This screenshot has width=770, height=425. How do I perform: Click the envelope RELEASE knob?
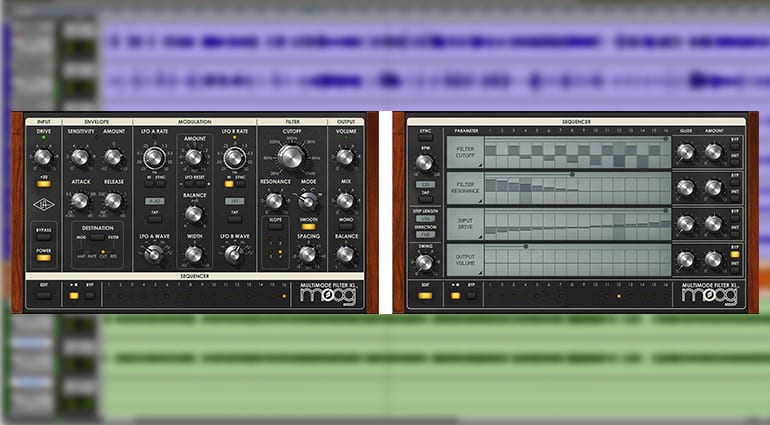pos(113,200)
